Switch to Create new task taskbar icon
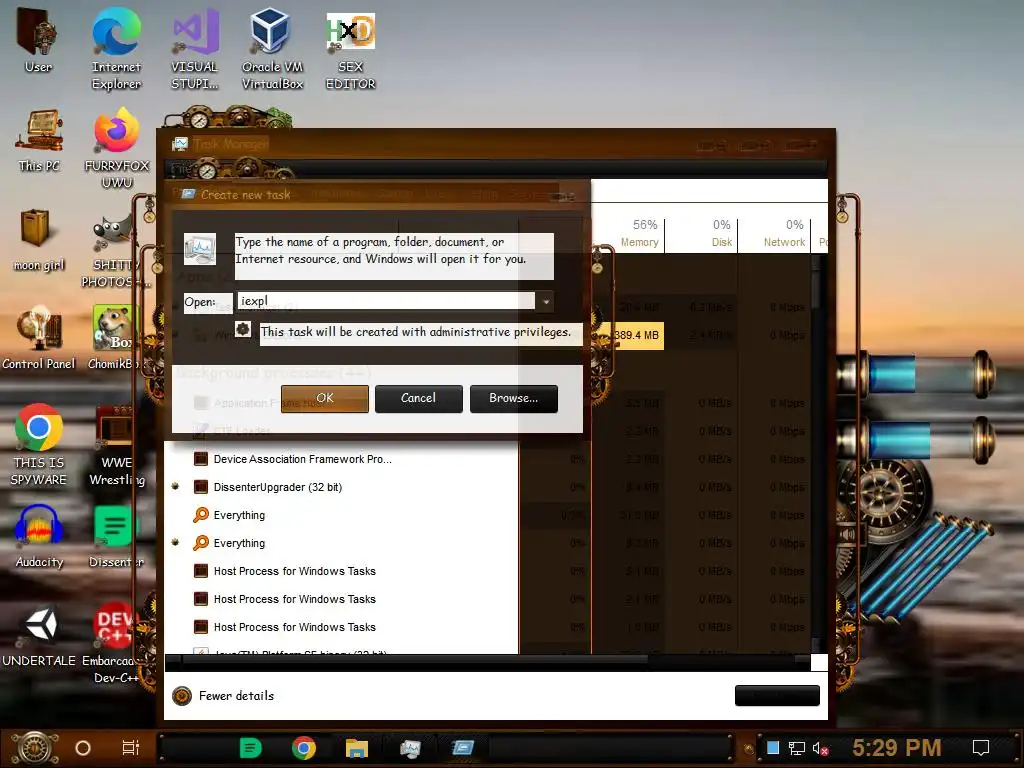Screen dimensions: 1024x768 pyautogui.click(x=463, y=748)
